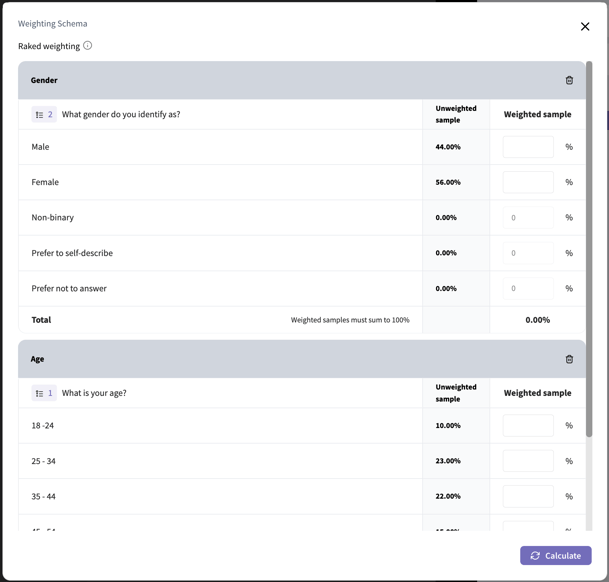Click the Raked weighting label

point(49,46)
